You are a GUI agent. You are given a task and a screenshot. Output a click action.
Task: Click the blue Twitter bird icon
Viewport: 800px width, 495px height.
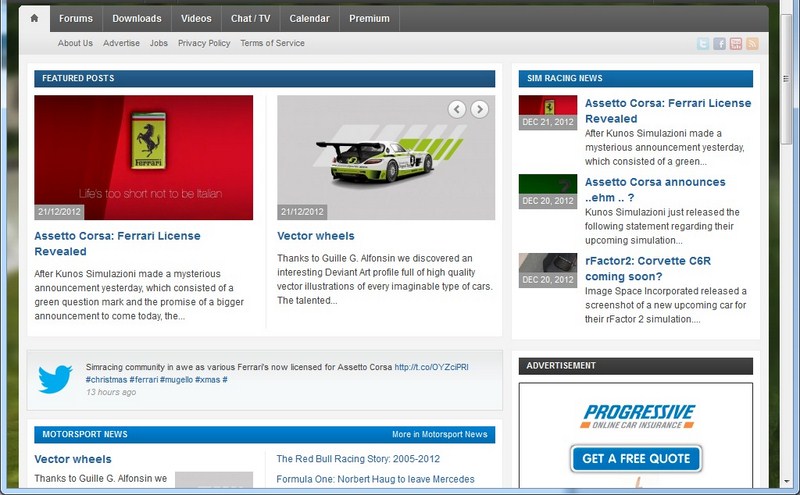click(x=55, y=379)
